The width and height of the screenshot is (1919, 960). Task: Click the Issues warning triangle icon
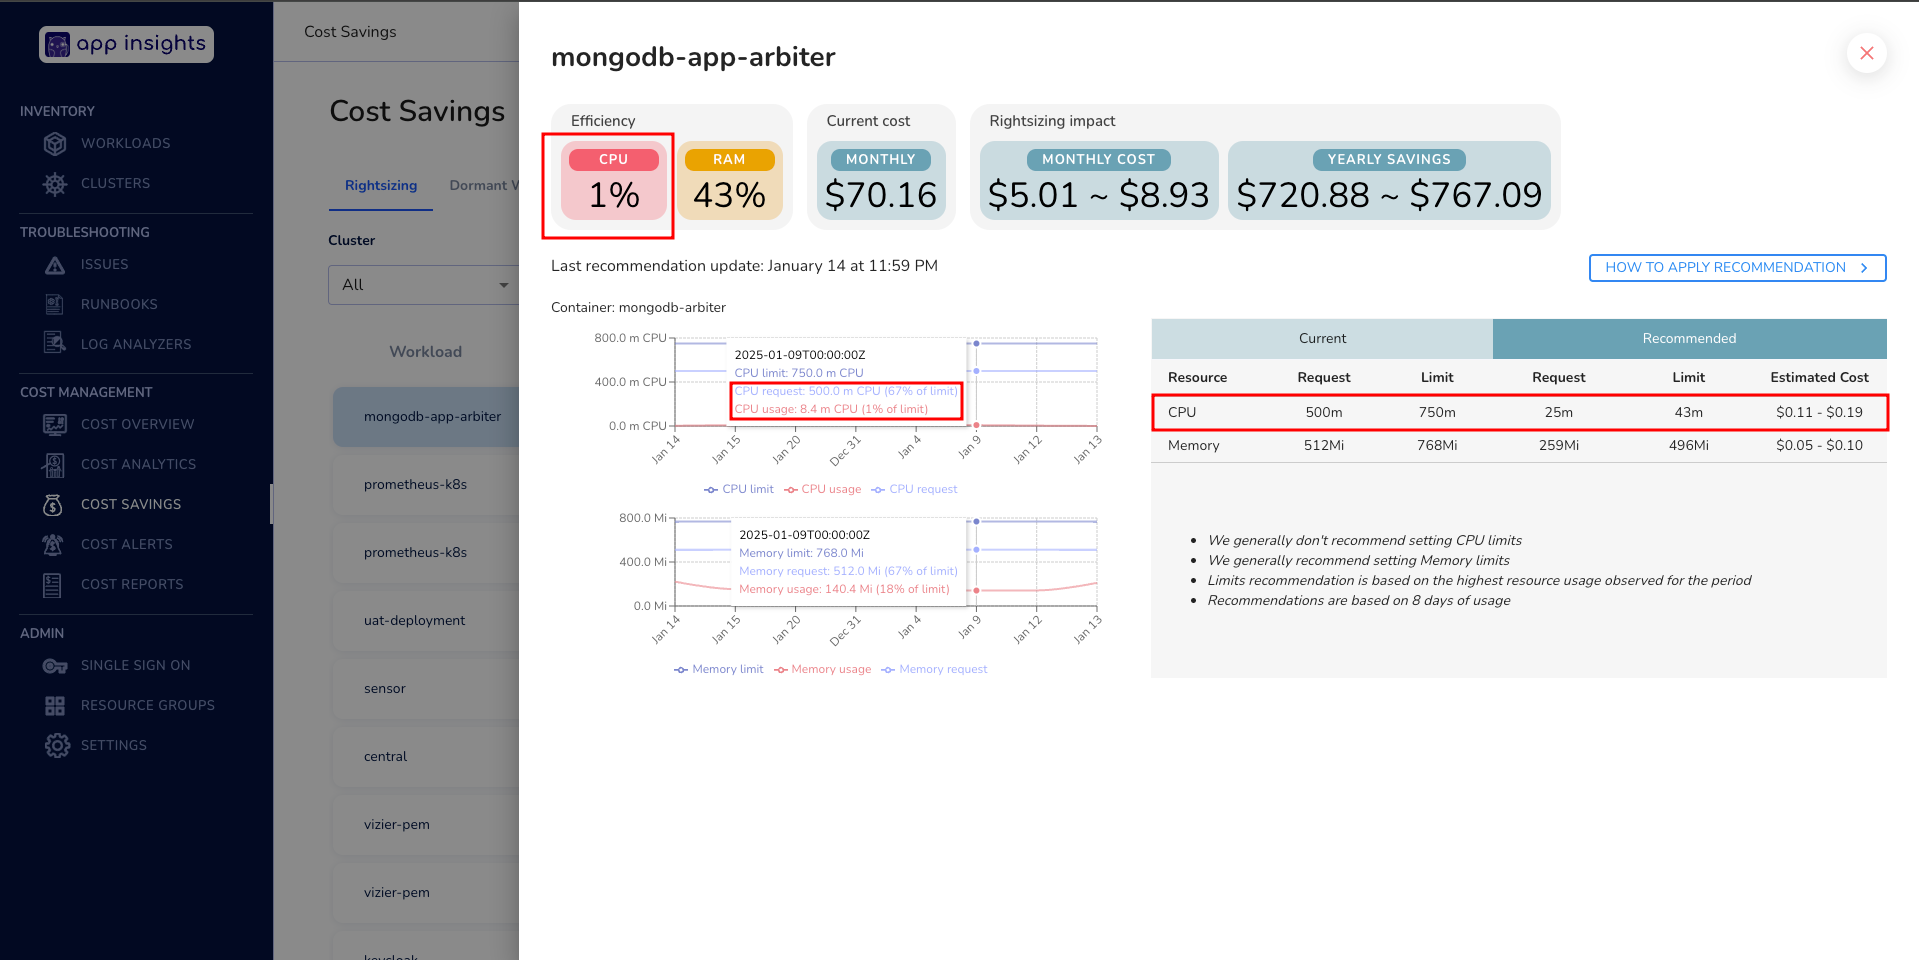click(x=55, y=265)
